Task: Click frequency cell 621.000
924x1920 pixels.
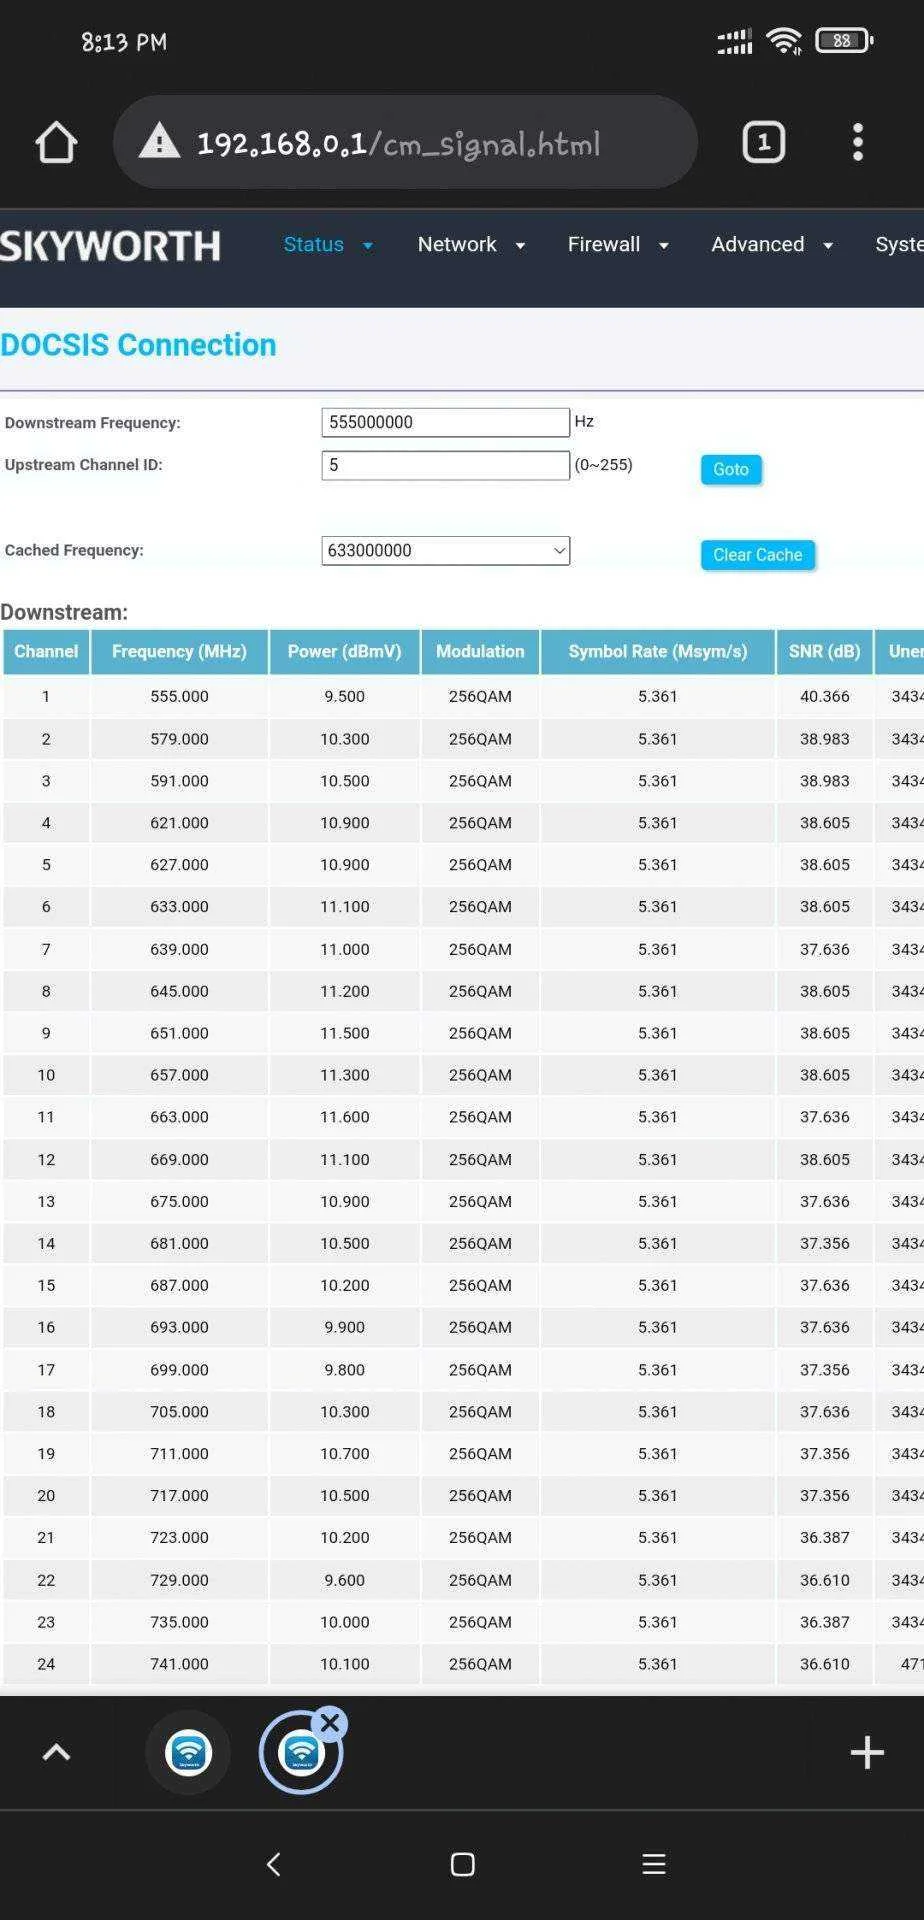Action: click(179, 823)
